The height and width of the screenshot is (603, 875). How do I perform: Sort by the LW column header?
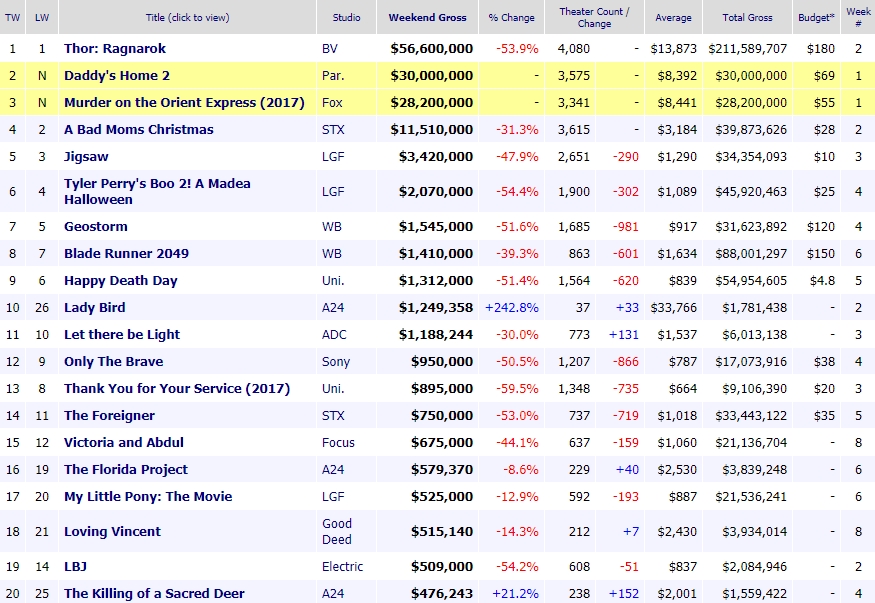click(42, 17)
